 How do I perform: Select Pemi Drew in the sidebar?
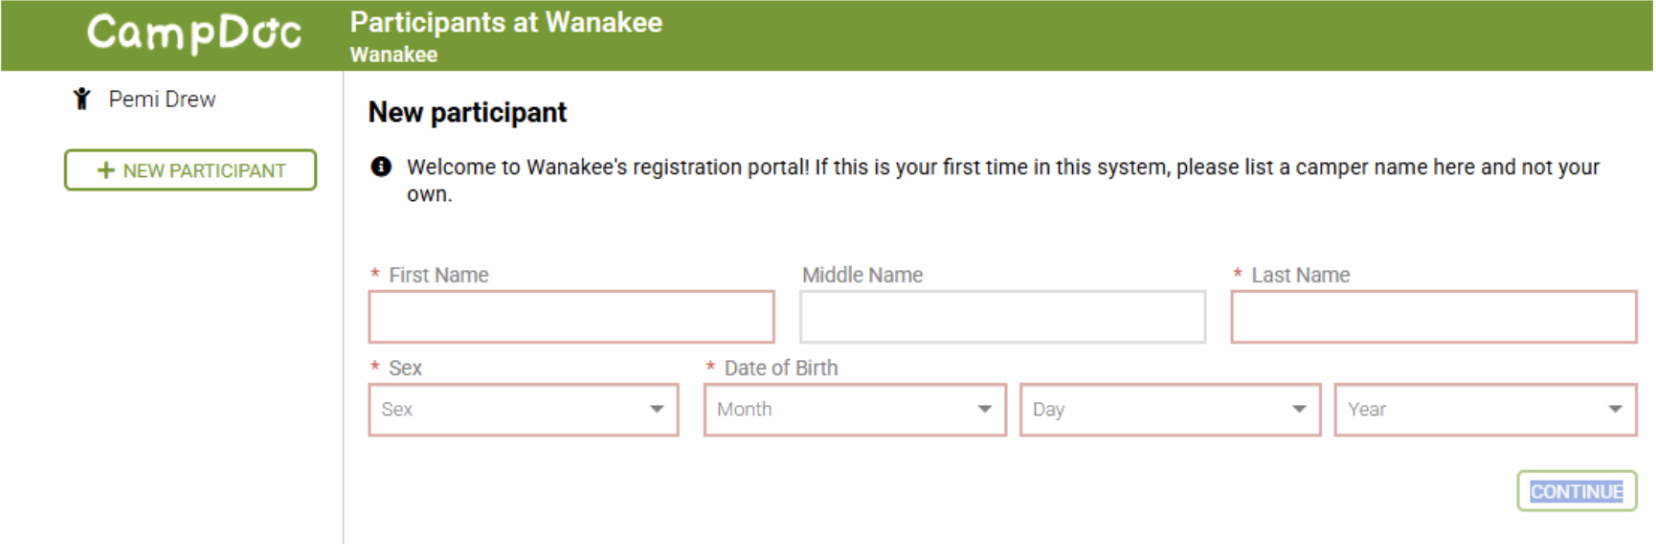pyautogui.click(x=162, y=99)
